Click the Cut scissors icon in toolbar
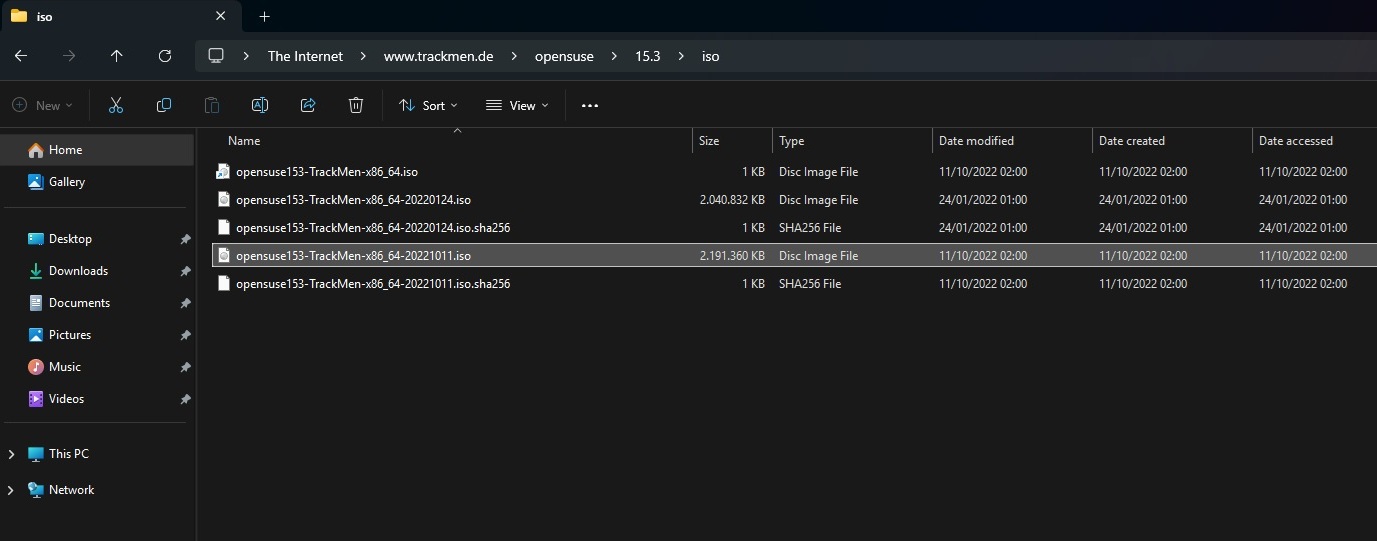The width and height of the screenshot is (1377, 541). [x=116, y=105]
